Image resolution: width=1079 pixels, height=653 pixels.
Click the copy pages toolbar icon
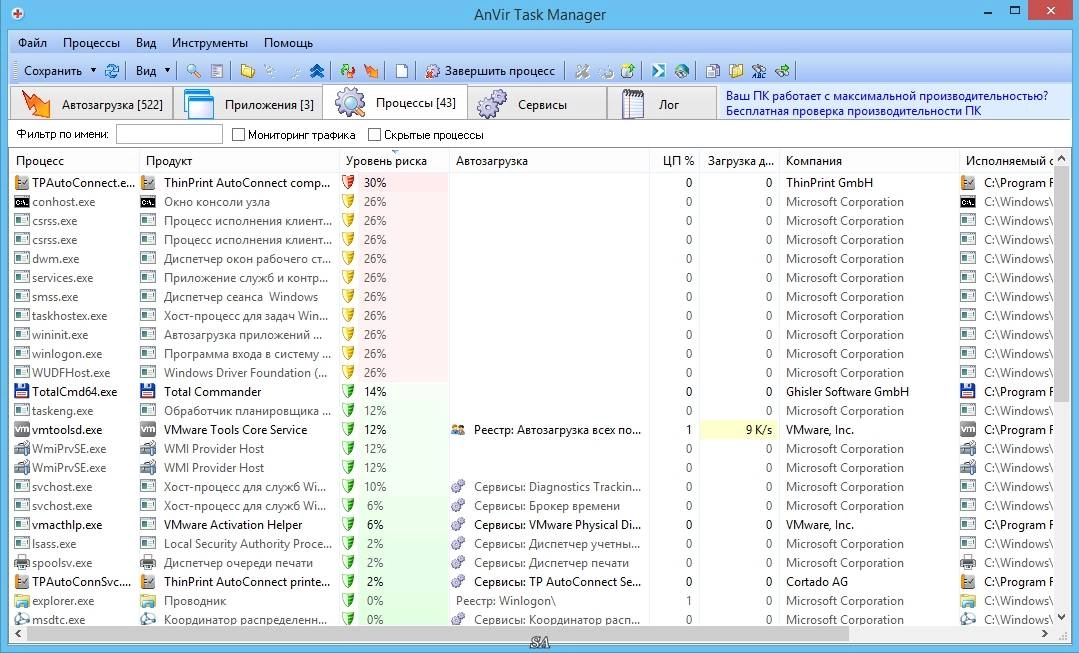coord(713,70)
